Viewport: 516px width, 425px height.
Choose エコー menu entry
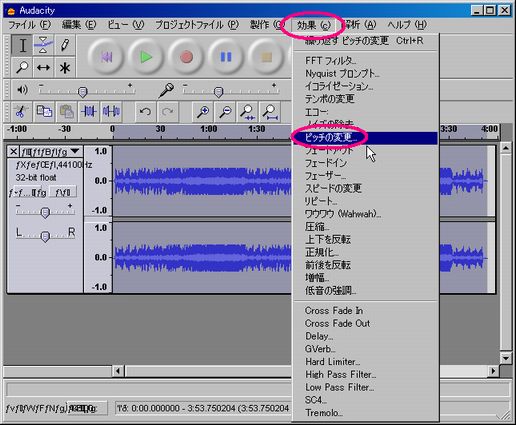pyautogui.click(x=365, y=112)
